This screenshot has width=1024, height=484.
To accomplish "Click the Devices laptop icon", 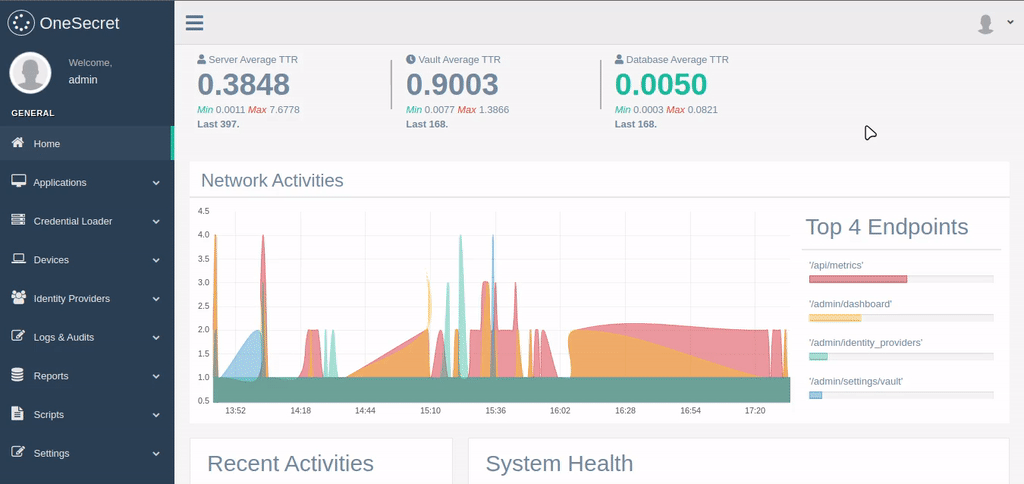I will [18, 259].
